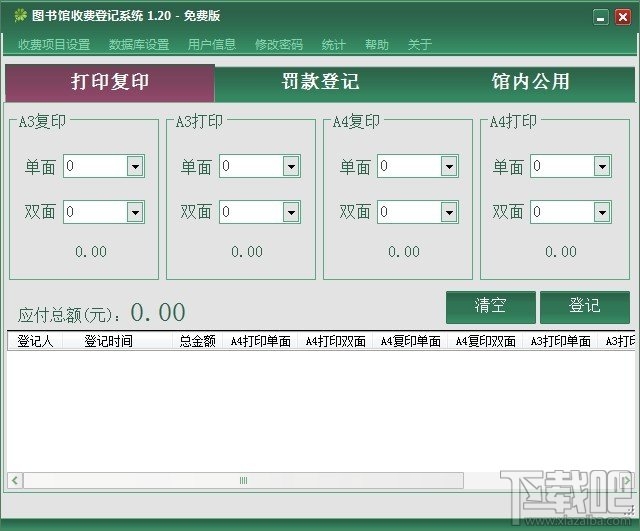Open the 数据库设置 menu
Screen dimensions: 640x531
click(139, 44)
